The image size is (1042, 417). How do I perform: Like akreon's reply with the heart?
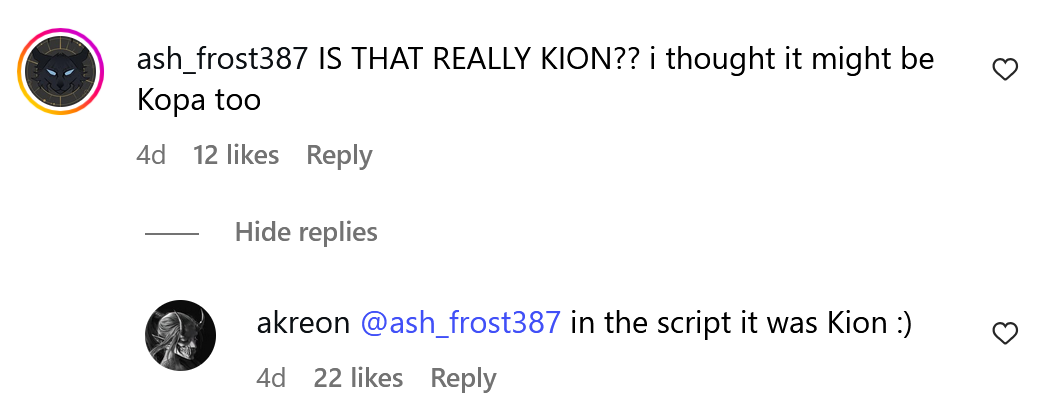point(1004,333)
